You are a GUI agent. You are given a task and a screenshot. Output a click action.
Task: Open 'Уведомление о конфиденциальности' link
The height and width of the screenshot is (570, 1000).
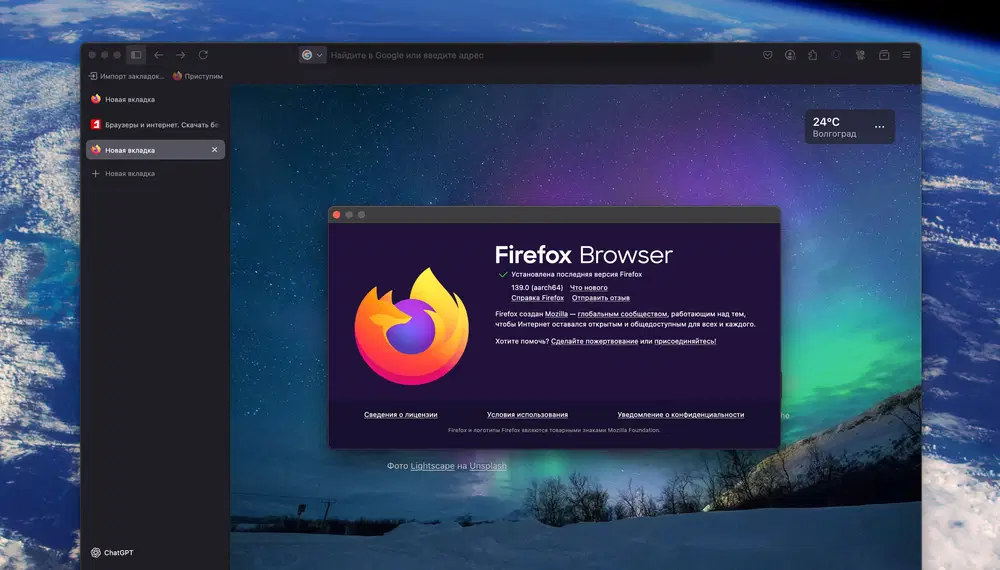pos(680,414)
